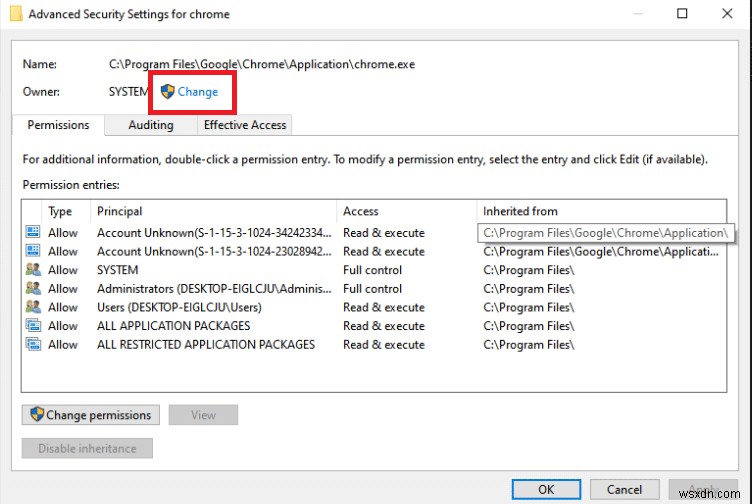Click the grayed-out View button
Image resolution: width=752 pixels, height=504 pixels.
pyautogui.click(x=203, y=415)
